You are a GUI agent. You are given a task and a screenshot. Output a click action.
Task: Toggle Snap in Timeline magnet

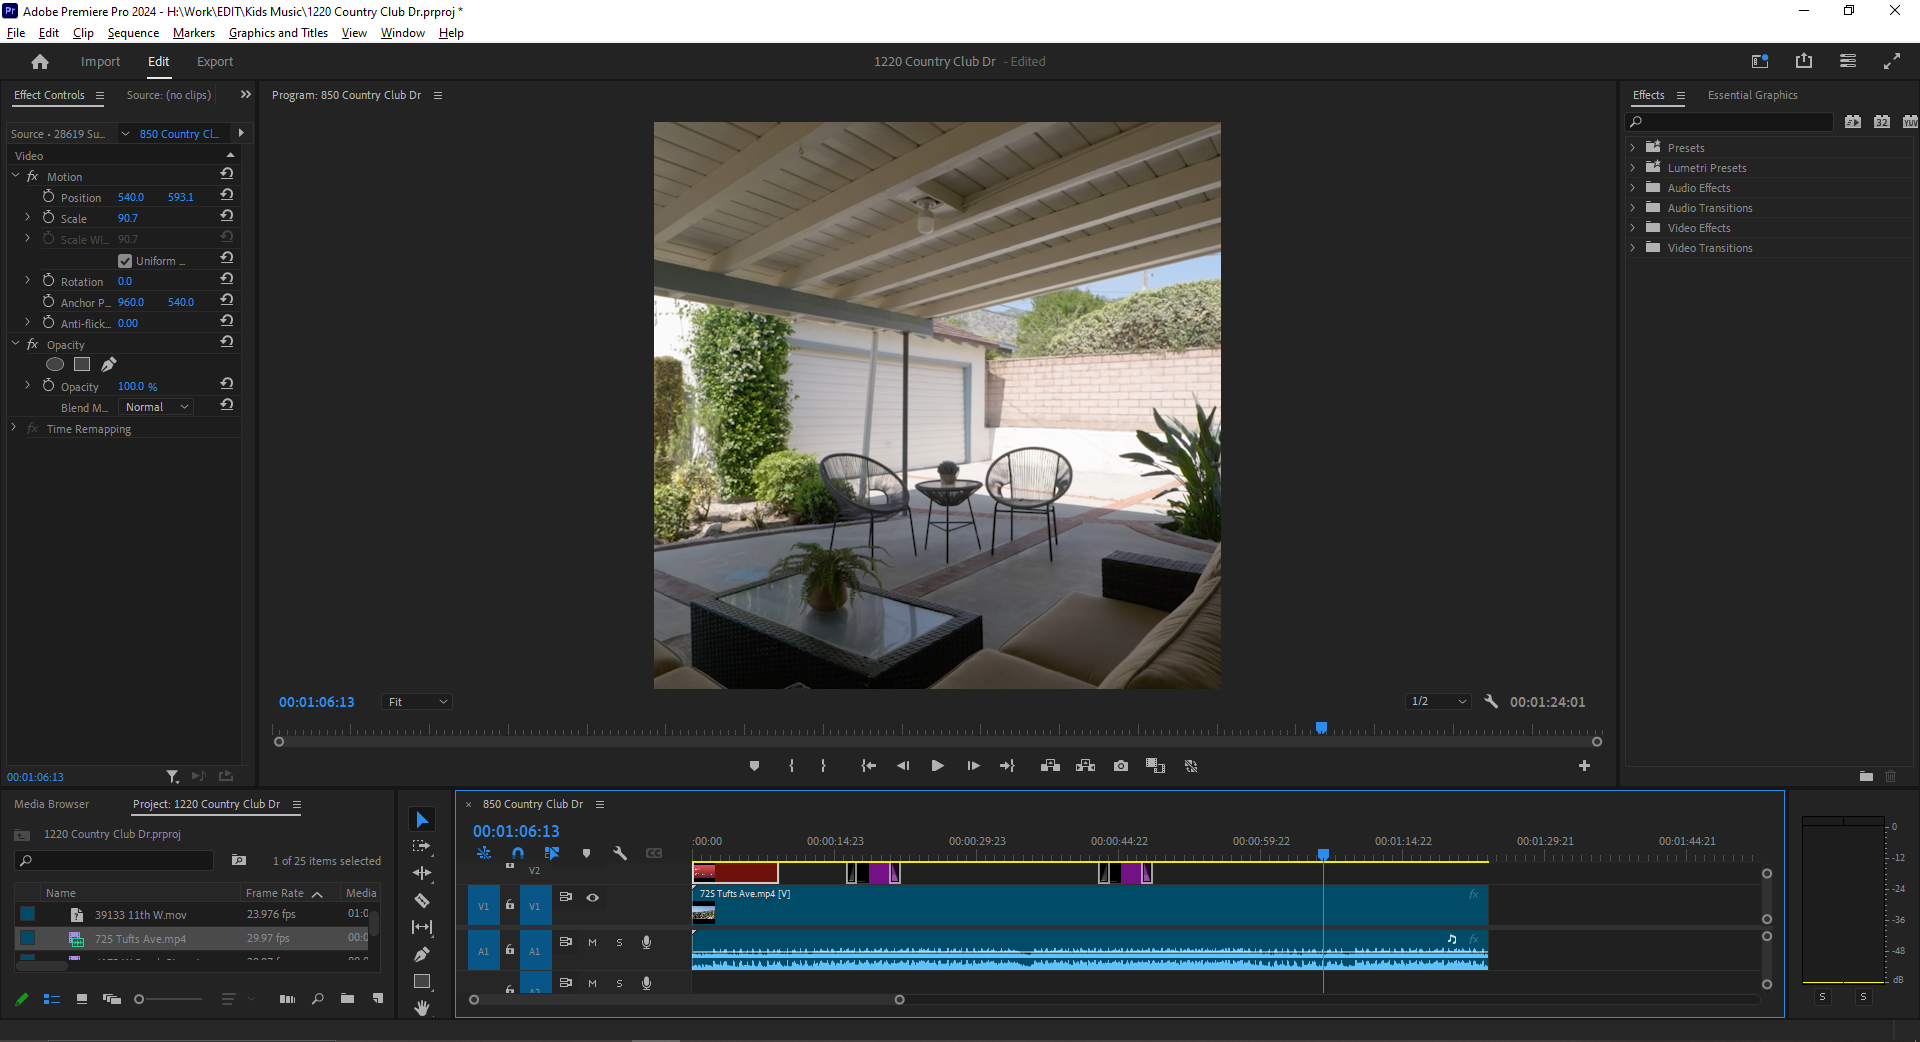pos(518,853)
